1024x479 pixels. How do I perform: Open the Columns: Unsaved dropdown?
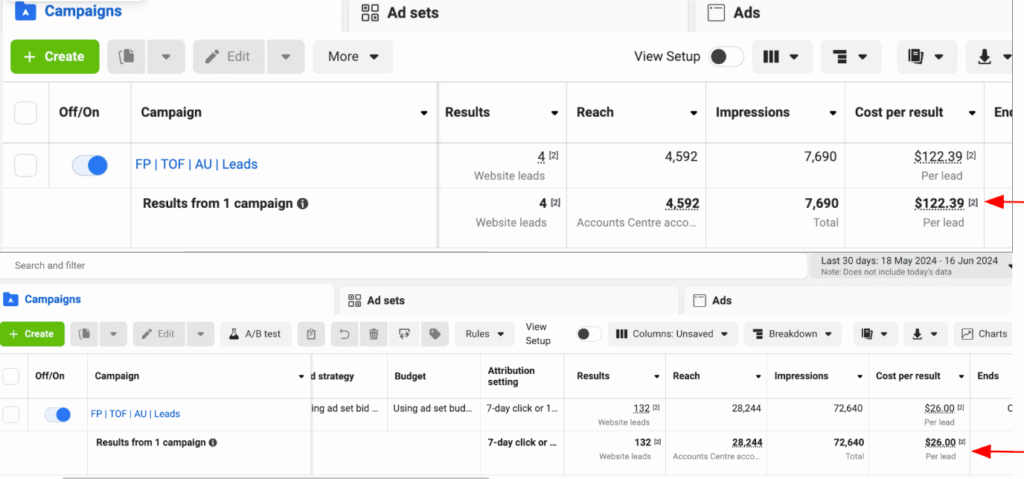coord(671,334)
